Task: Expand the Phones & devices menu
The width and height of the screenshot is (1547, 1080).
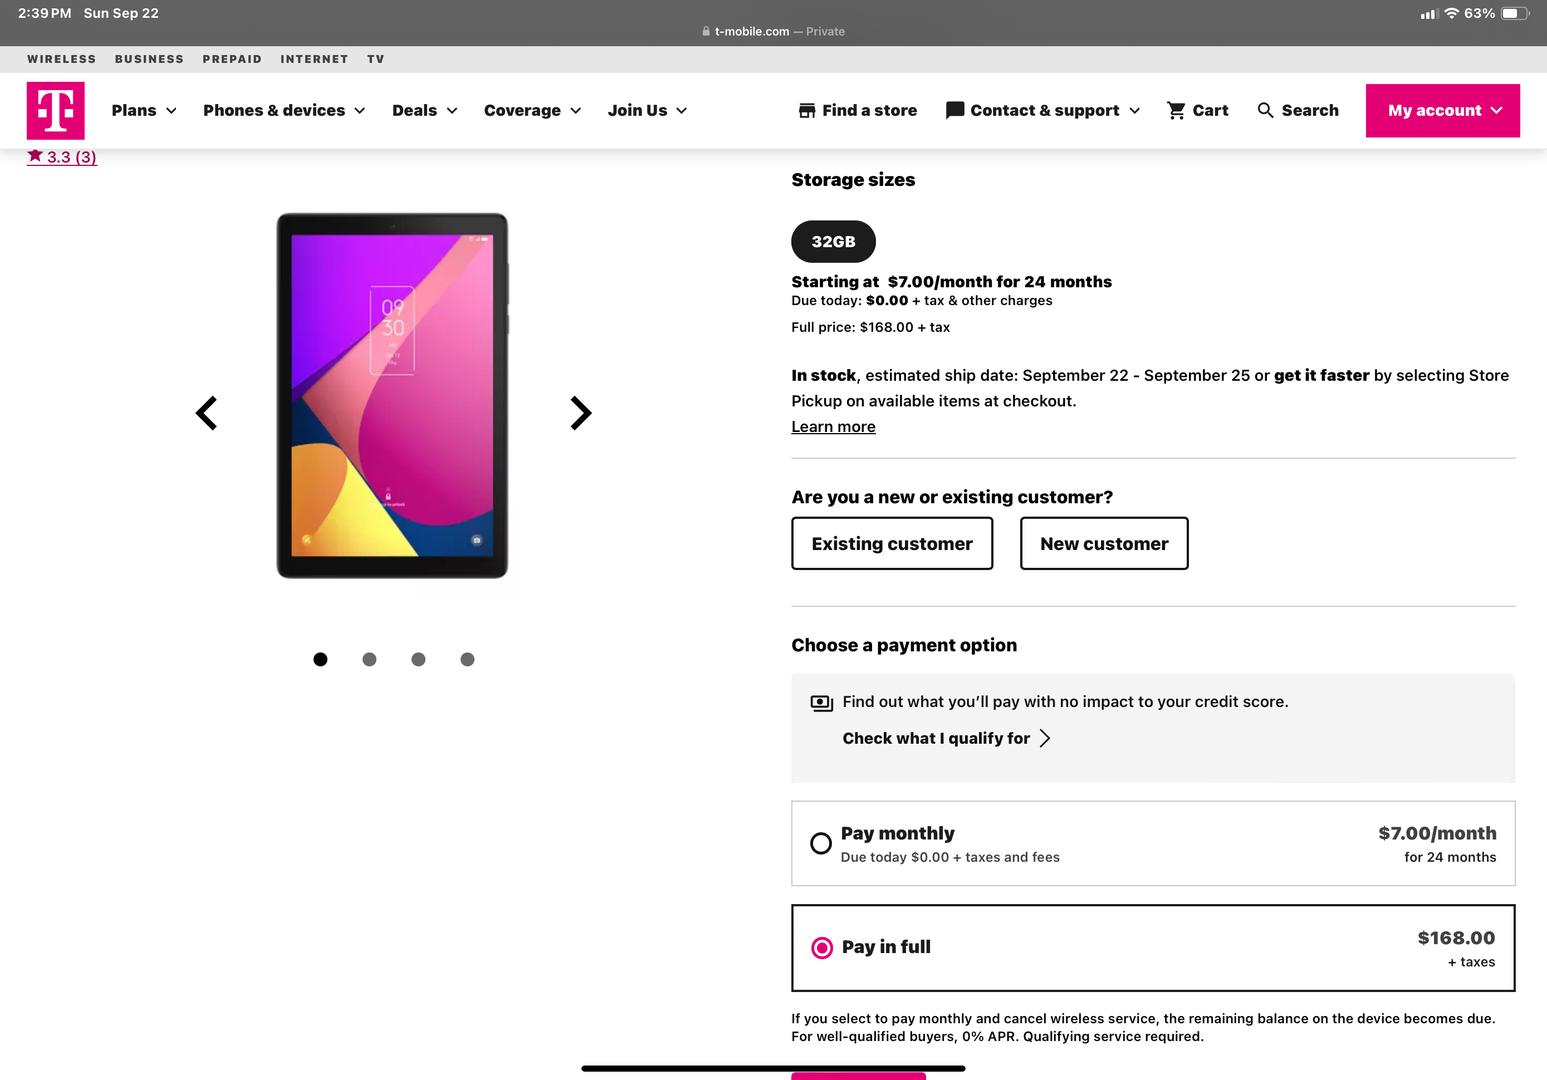Action: click(x=284, y=110)
